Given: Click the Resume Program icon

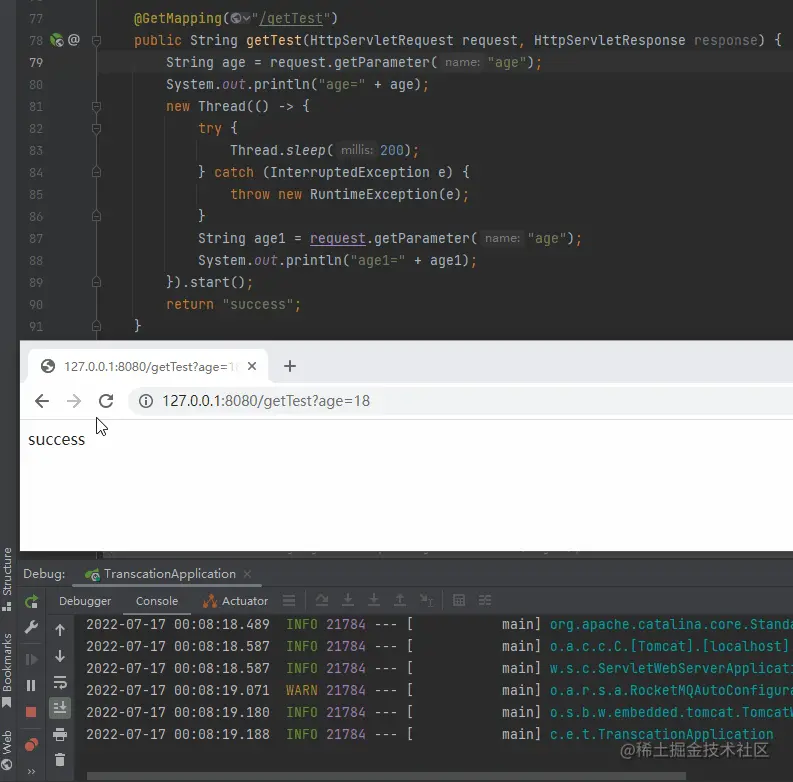Looking at the screenshot, I should (31, 659).
